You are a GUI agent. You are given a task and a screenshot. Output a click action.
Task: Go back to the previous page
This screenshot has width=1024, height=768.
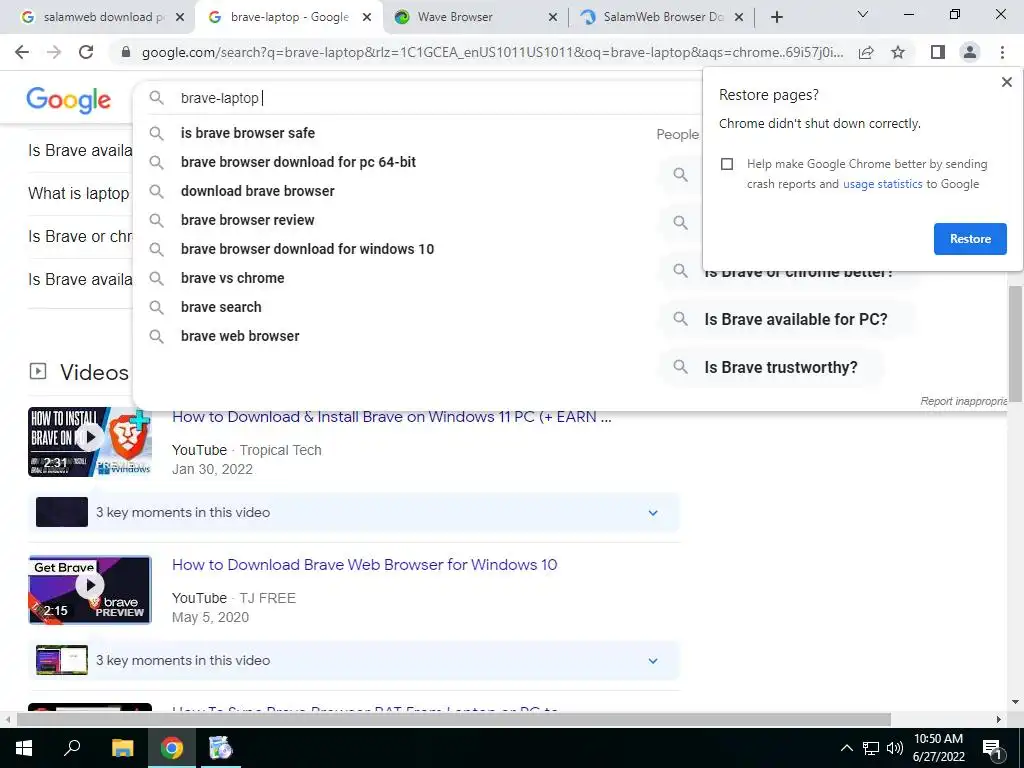click(x=22, y=52)
